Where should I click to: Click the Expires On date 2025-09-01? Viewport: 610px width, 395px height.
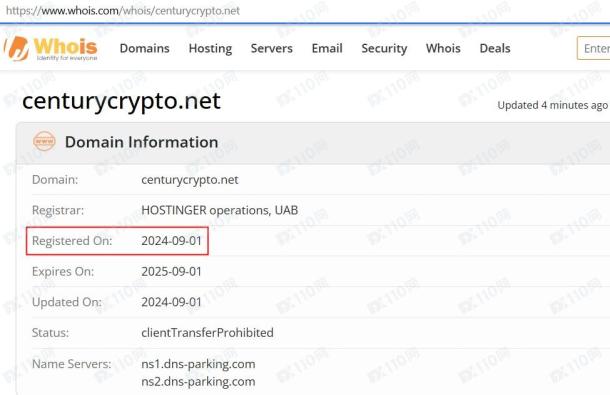coord(172,272)
